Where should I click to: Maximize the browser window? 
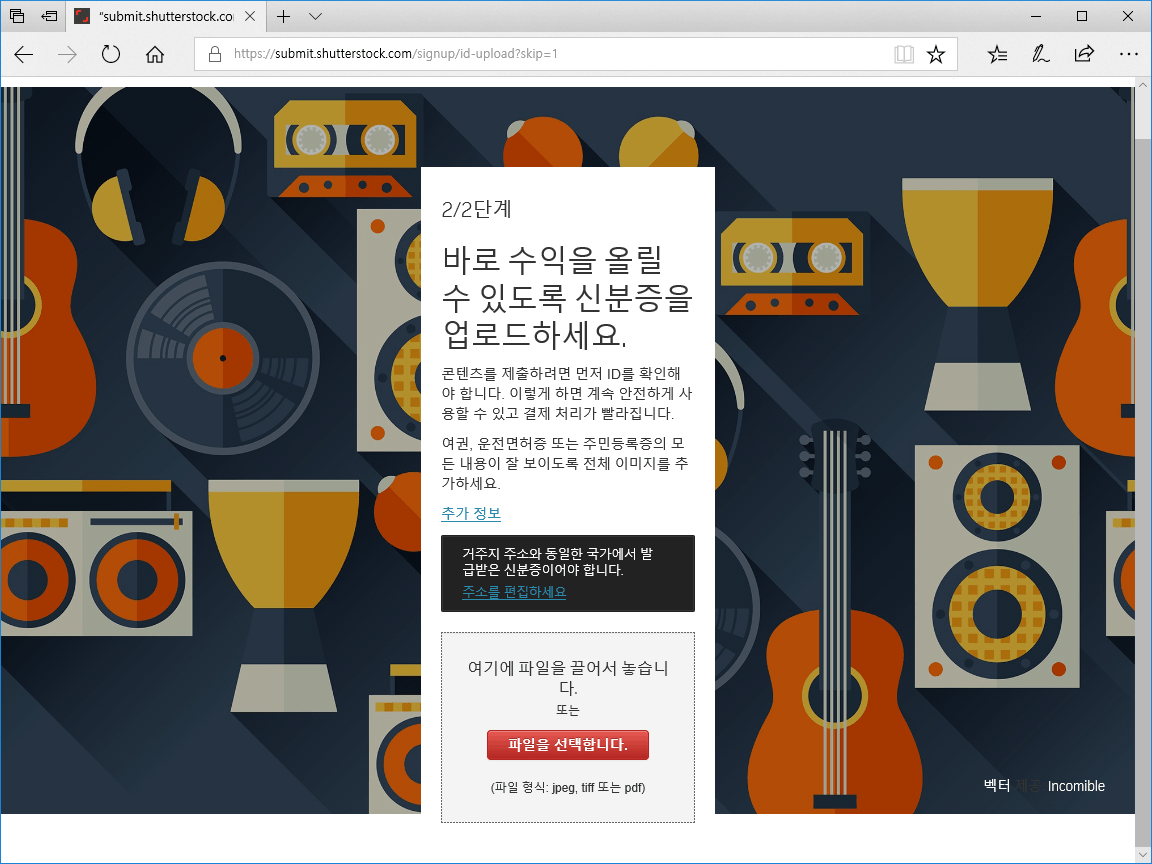[1082, 16]
